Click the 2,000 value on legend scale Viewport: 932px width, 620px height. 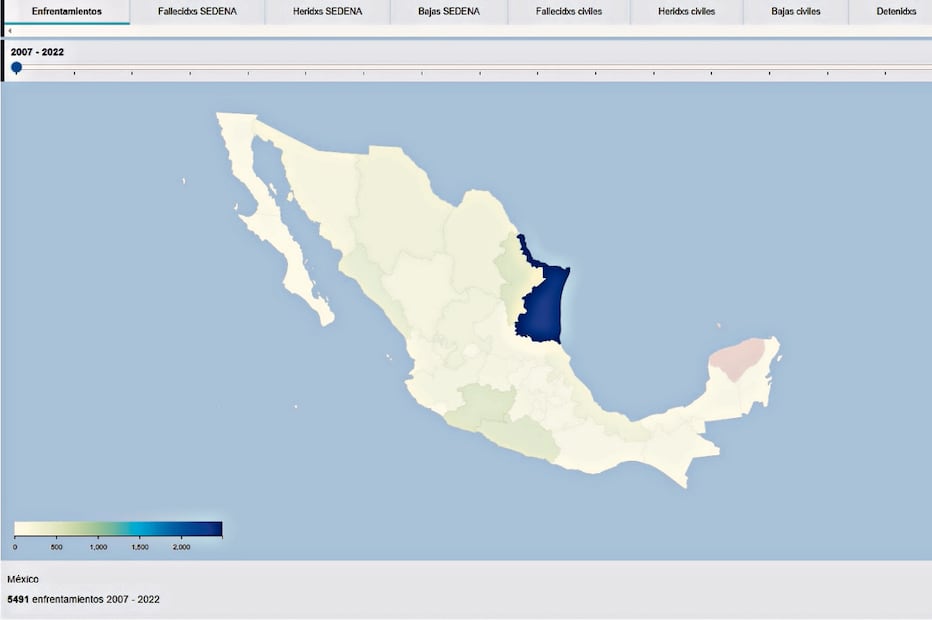tap(181, 547)
